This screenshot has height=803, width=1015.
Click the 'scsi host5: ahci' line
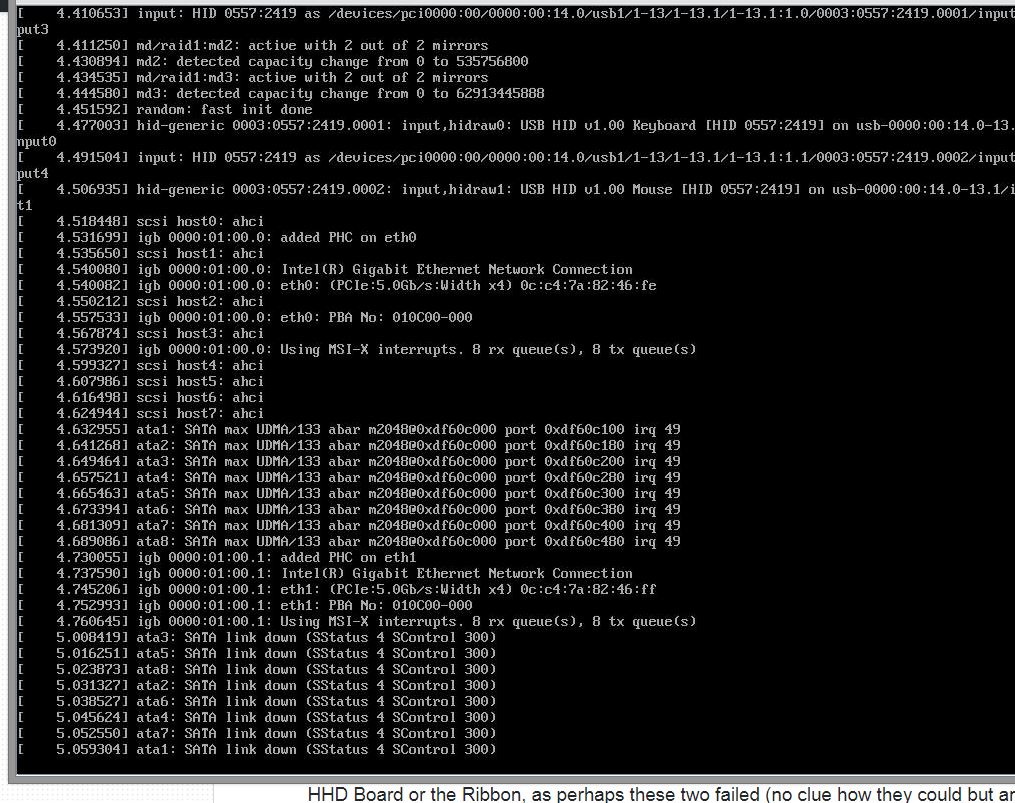pyautogui.click(x=140, y=381)
